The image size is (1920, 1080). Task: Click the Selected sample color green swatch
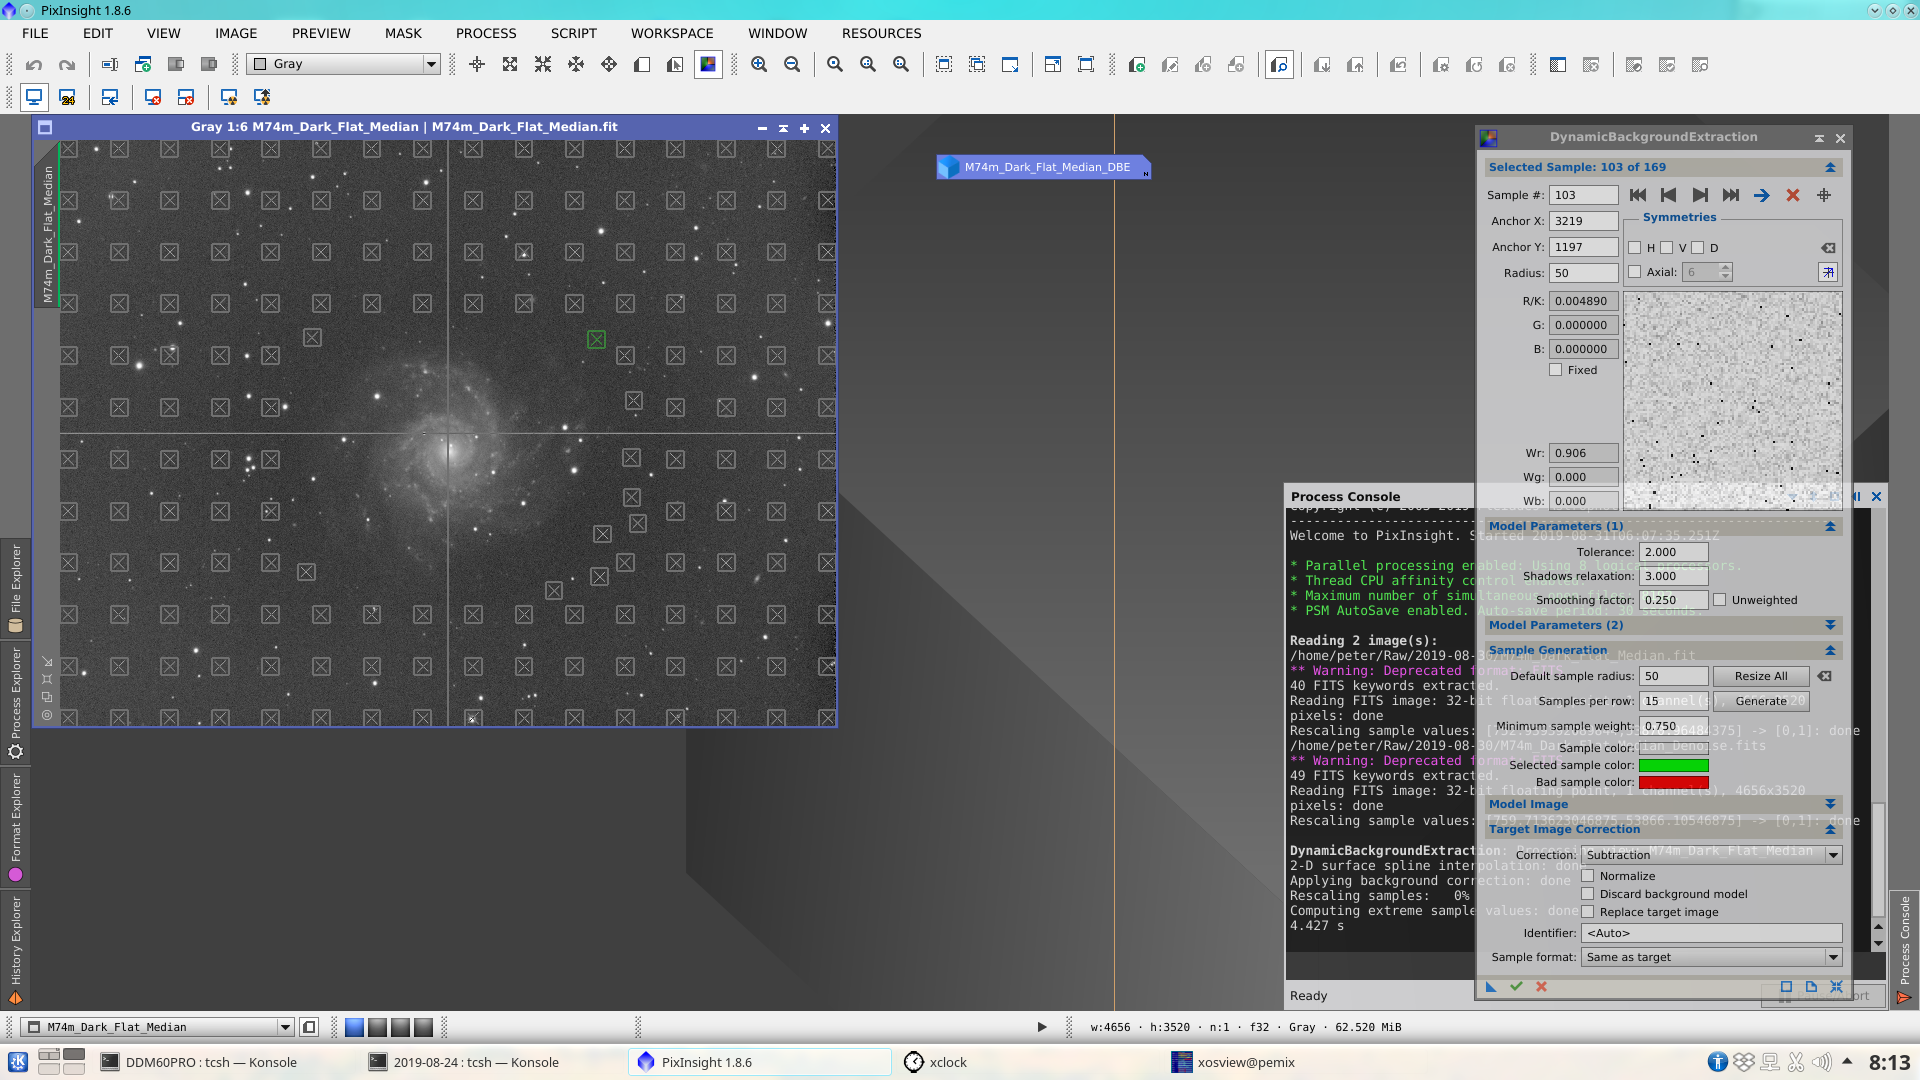[1673, 765]
